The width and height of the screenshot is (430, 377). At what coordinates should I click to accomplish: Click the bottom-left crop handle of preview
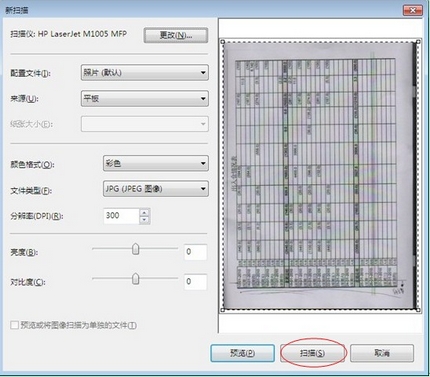tap(223, 310)
